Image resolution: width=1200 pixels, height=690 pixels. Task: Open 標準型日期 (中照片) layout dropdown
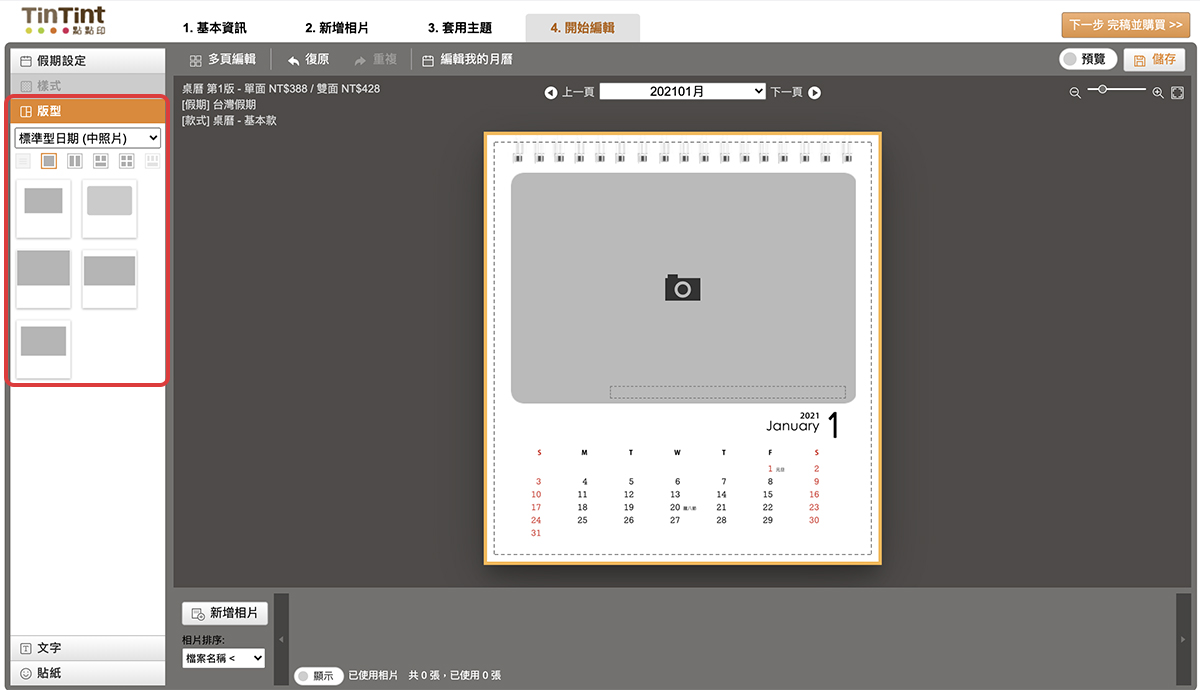[x=88, y=138]
